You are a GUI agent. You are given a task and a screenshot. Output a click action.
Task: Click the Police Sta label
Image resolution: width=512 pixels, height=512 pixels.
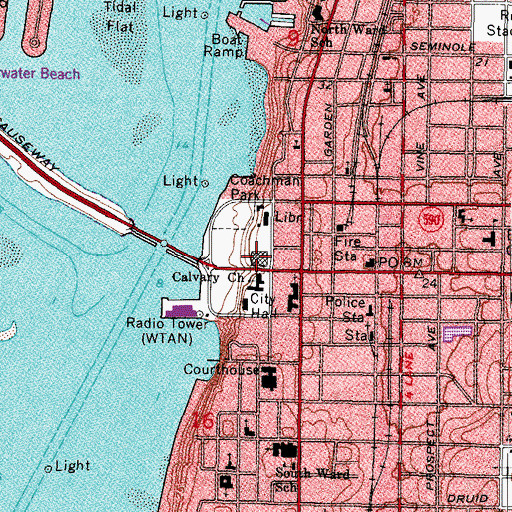(345, 309)
